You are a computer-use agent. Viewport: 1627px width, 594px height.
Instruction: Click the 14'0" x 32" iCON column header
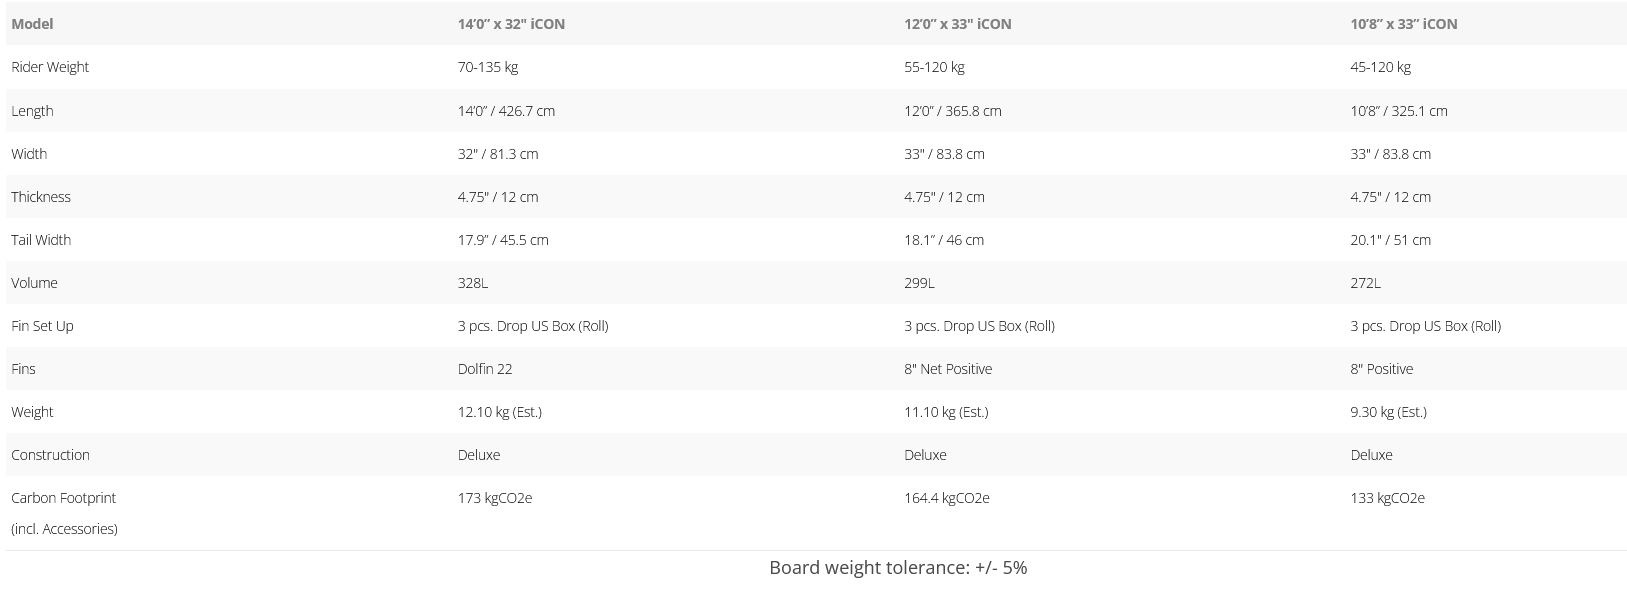point(511,24)
